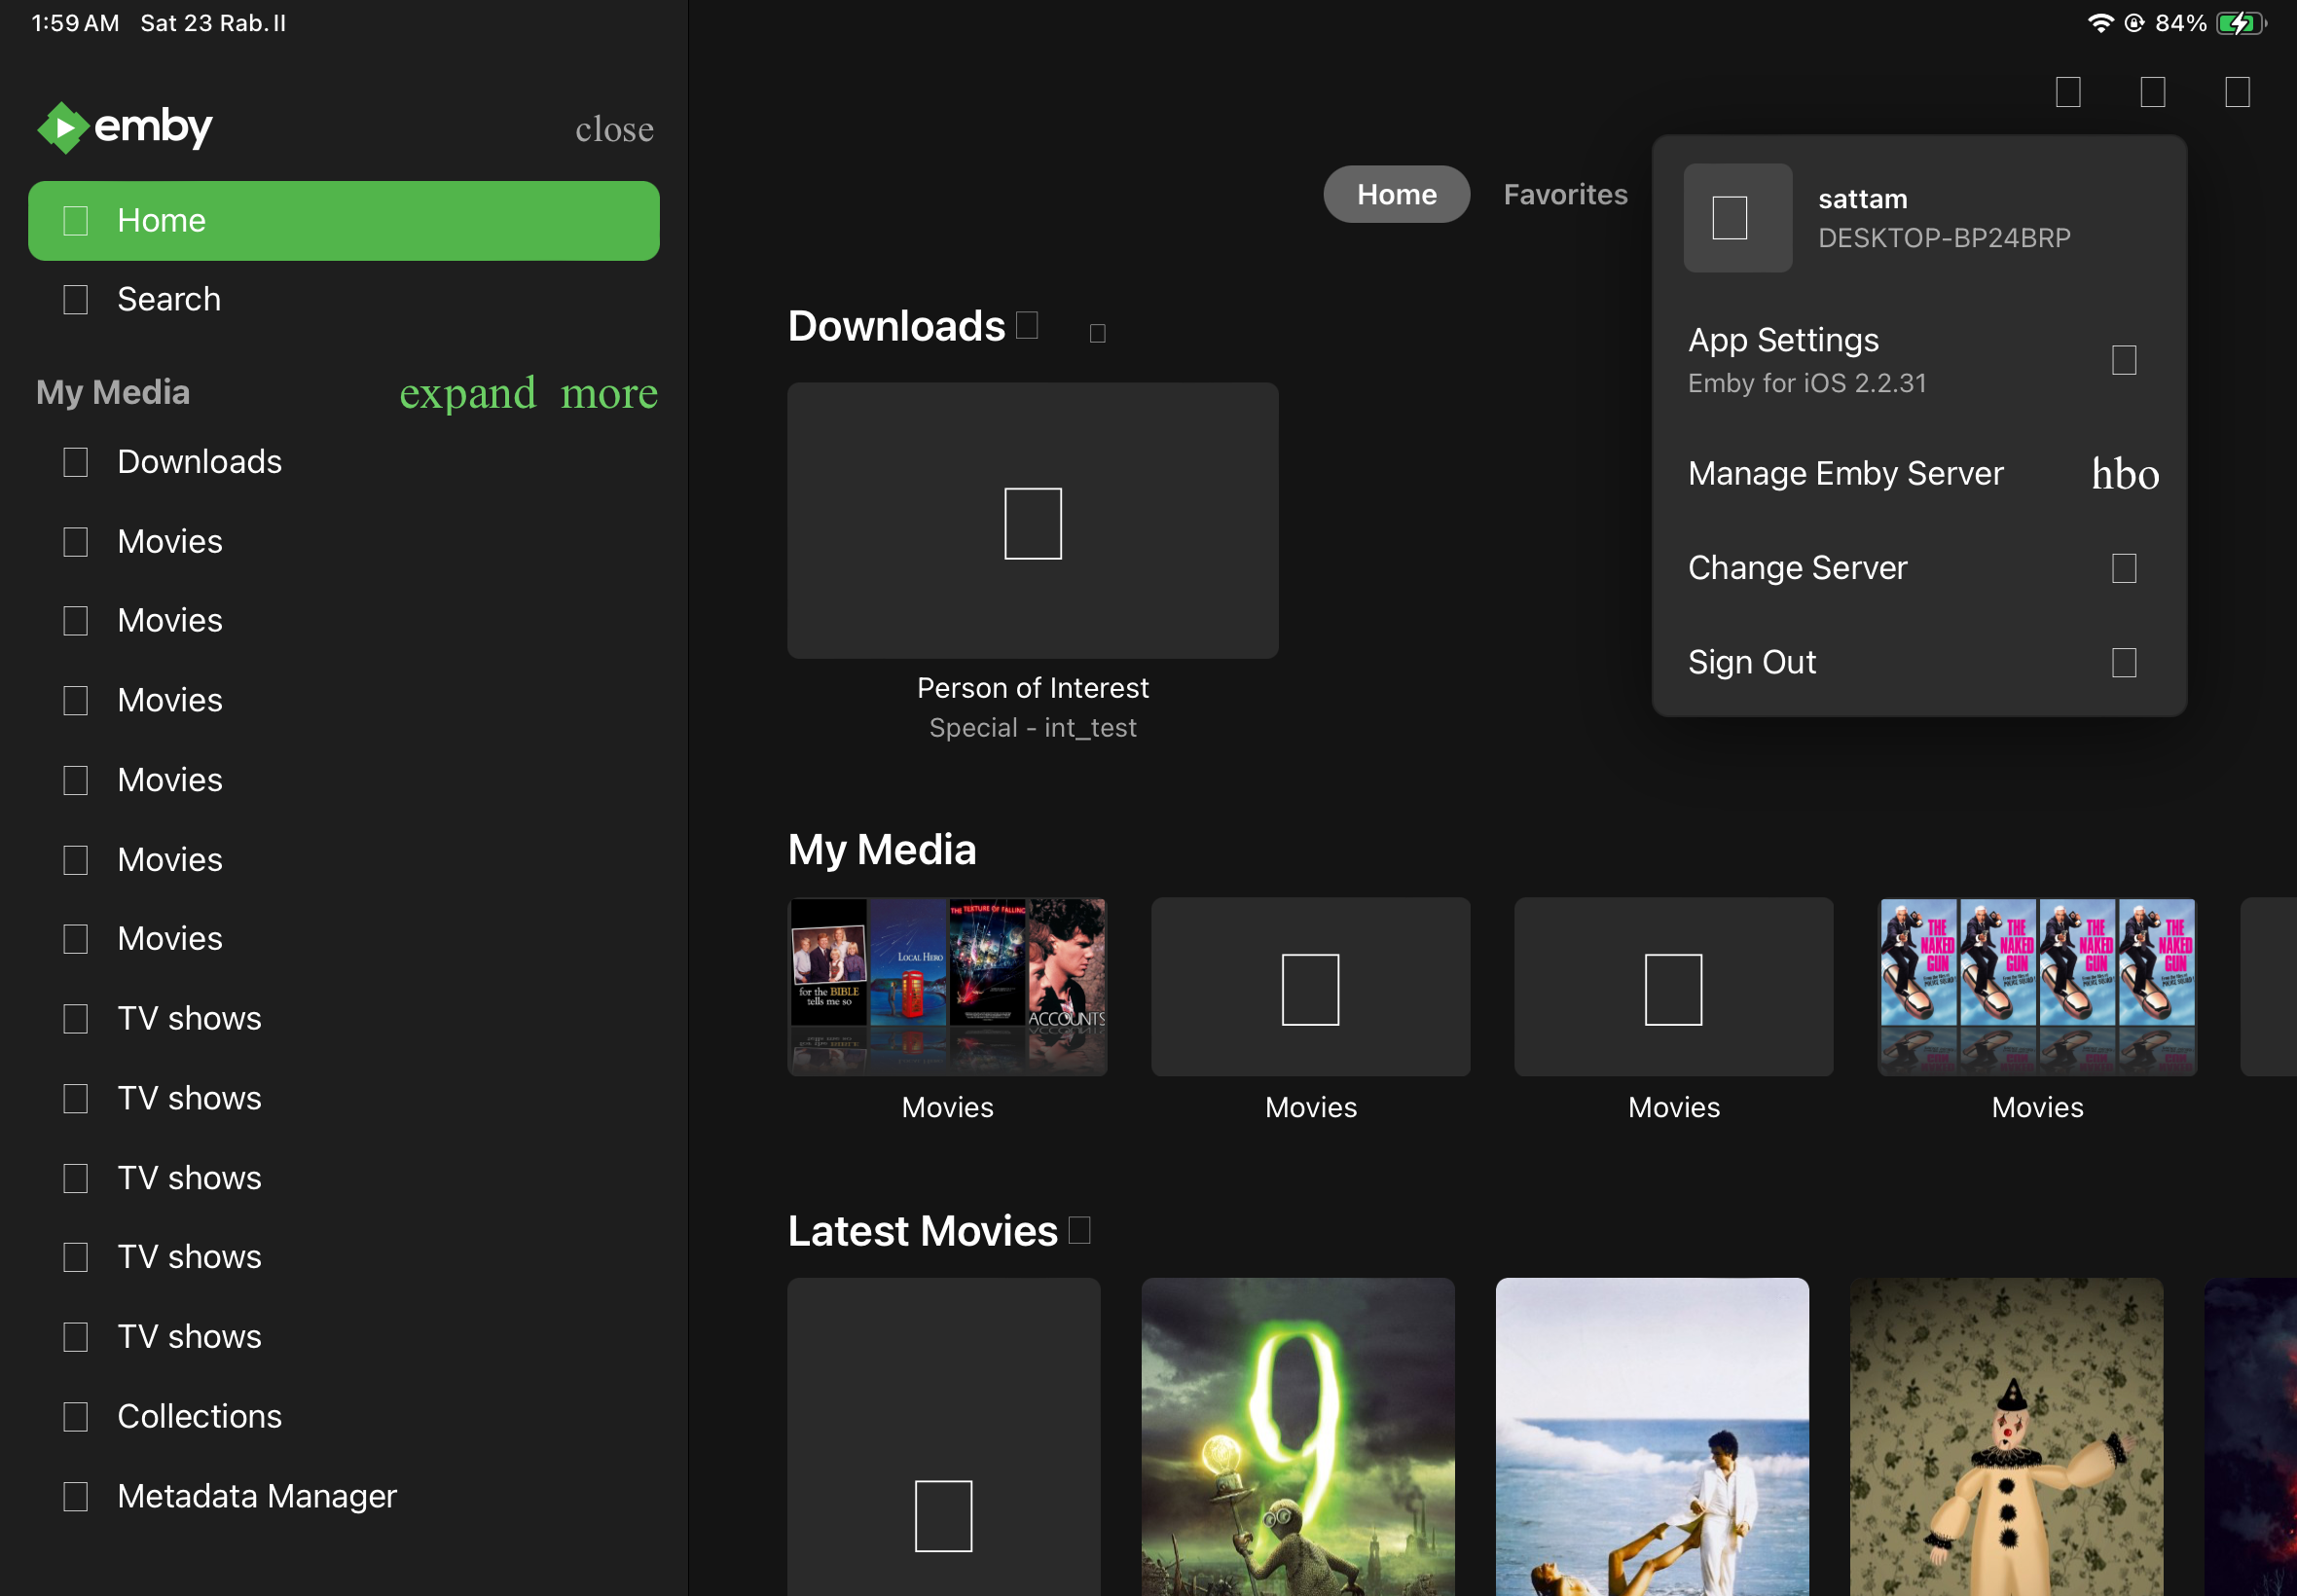Open Person of Interest download thumbnail
The image size is (2297, 1596).
tap(1032, 520)
